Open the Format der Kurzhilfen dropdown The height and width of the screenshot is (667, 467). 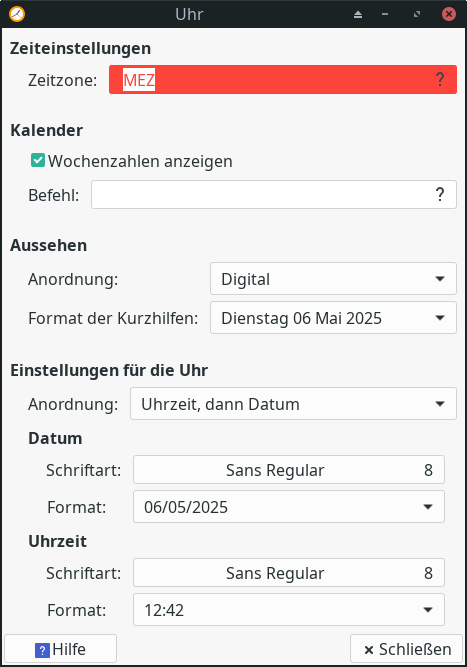(333, 318)
